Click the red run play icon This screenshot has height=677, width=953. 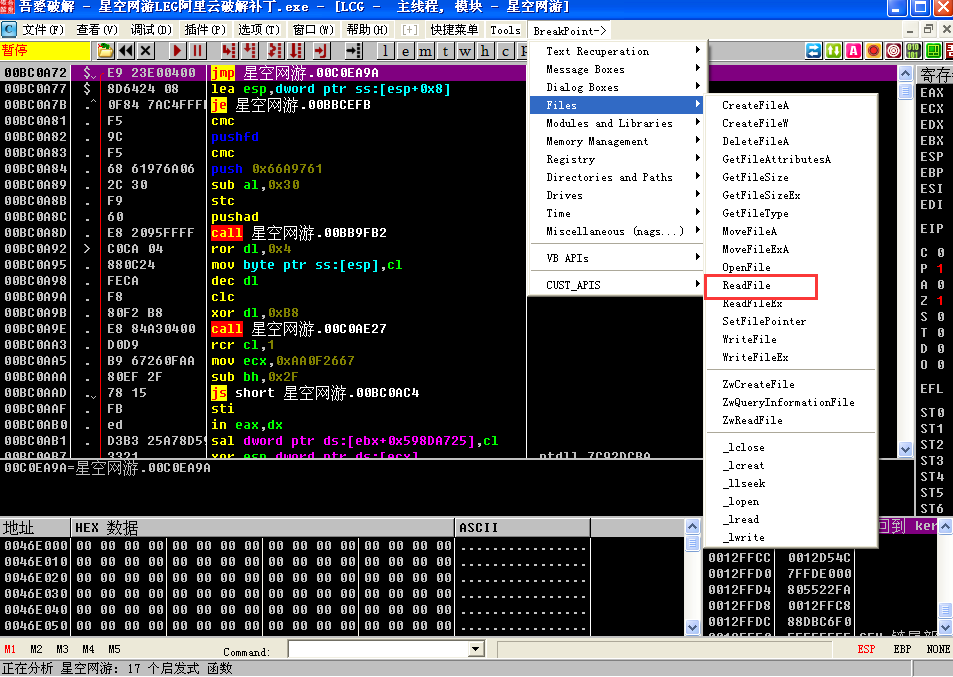pos(178,51)
